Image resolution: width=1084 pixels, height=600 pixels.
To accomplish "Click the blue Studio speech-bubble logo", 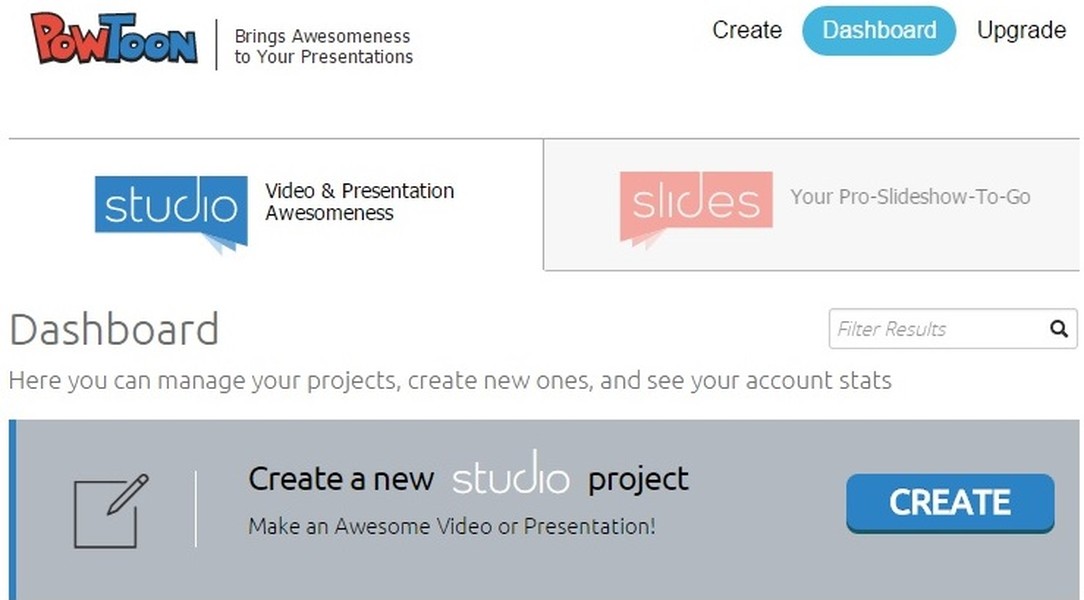I will (171, 208).
